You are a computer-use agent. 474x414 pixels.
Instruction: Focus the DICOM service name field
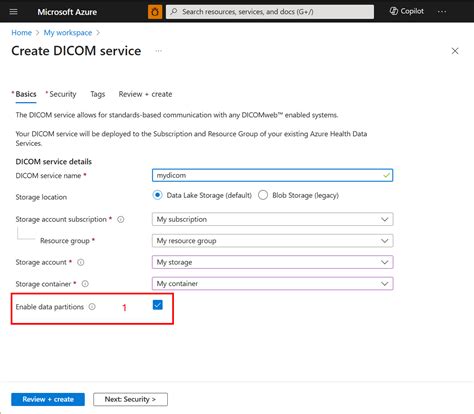click(x=272, y=175)
